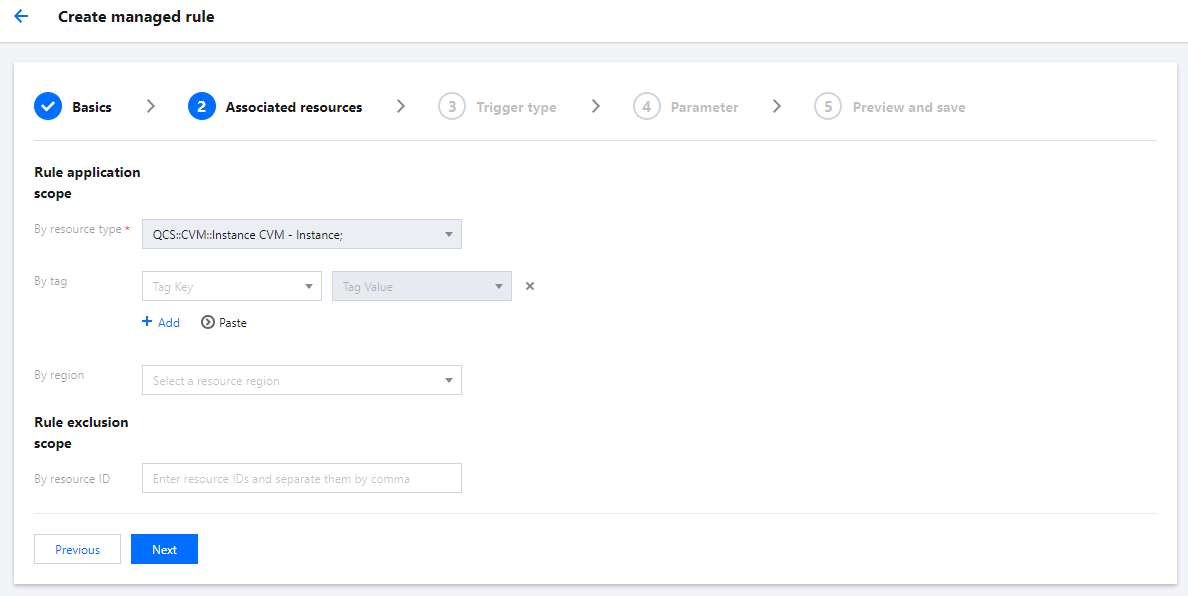Click the back arrow icon
1188x596 pixels.
click(21, 17)
